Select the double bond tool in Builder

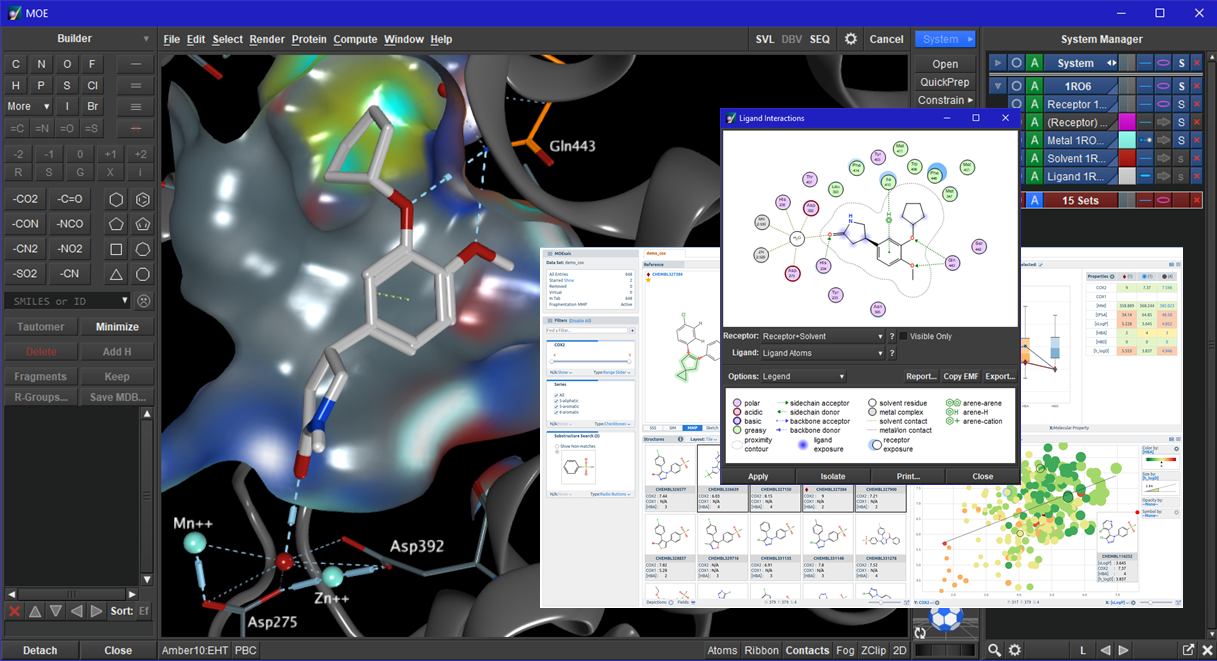(136, 85)
